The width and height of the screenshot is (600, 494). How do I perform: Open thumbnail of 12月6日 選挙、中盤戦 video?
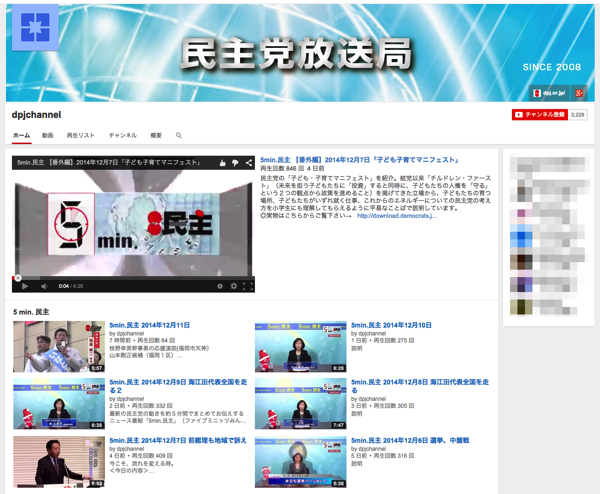coord(301,462)
